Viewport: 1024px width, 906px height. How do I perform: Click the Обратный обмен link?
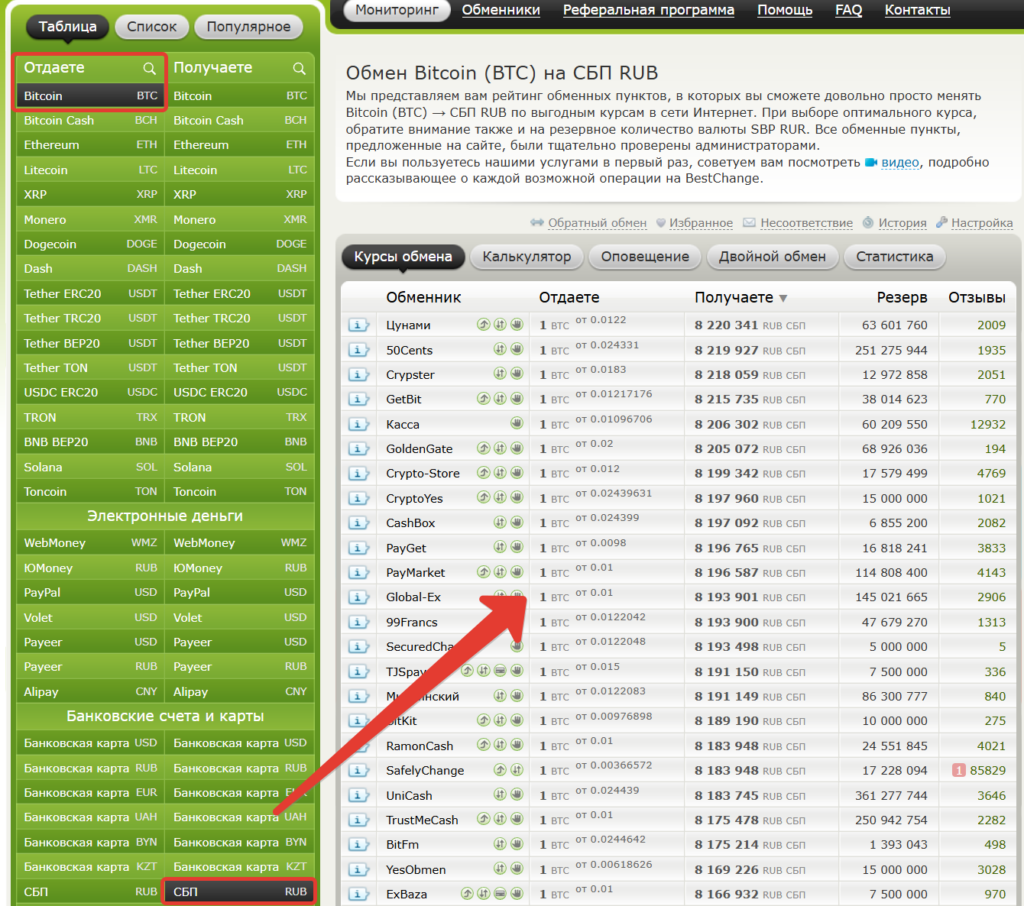(596, 223)
